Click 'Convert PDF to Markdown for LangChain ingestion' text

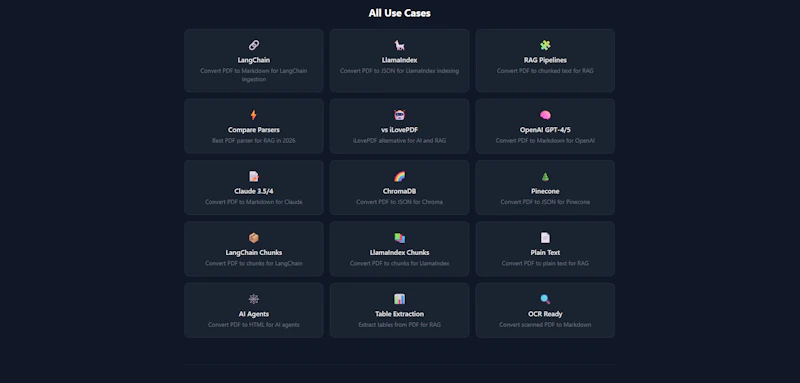[x=254, y=75]
